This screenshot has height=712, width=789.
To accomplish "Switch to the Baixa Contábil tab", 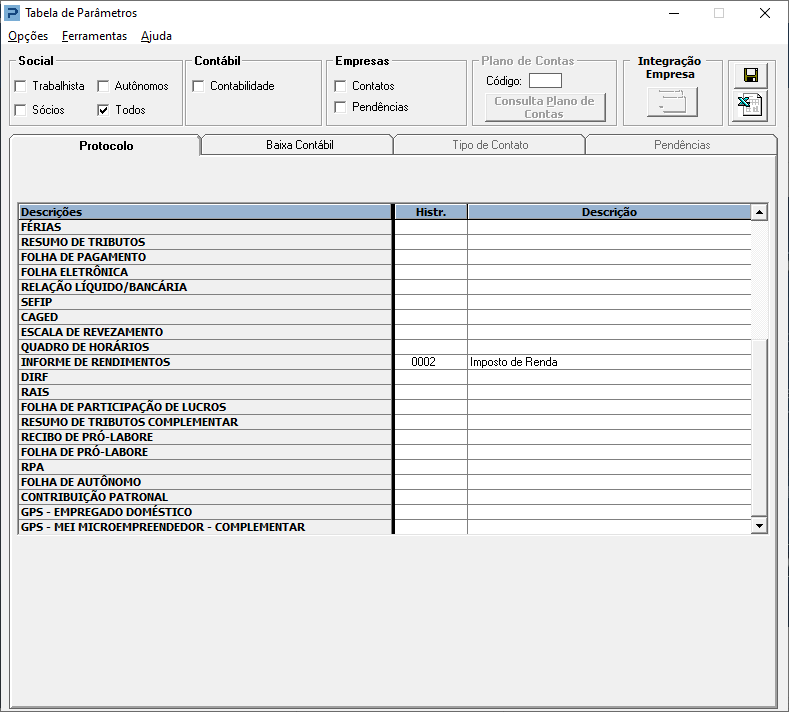I will pos(298,145).
